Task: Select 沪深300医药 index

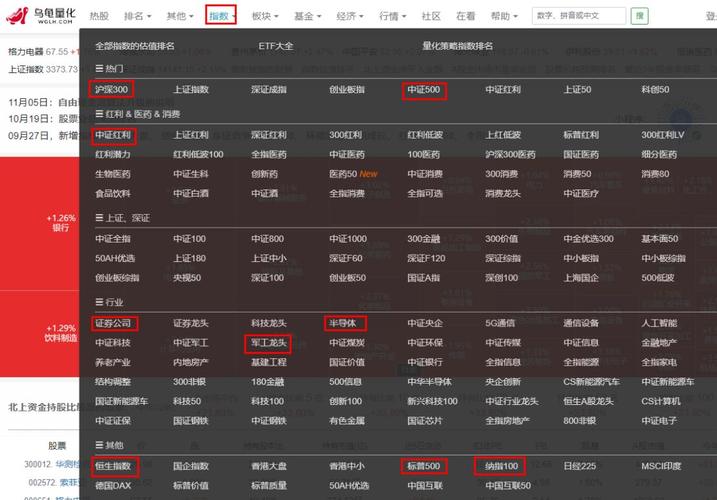Action: coord(510,154)
